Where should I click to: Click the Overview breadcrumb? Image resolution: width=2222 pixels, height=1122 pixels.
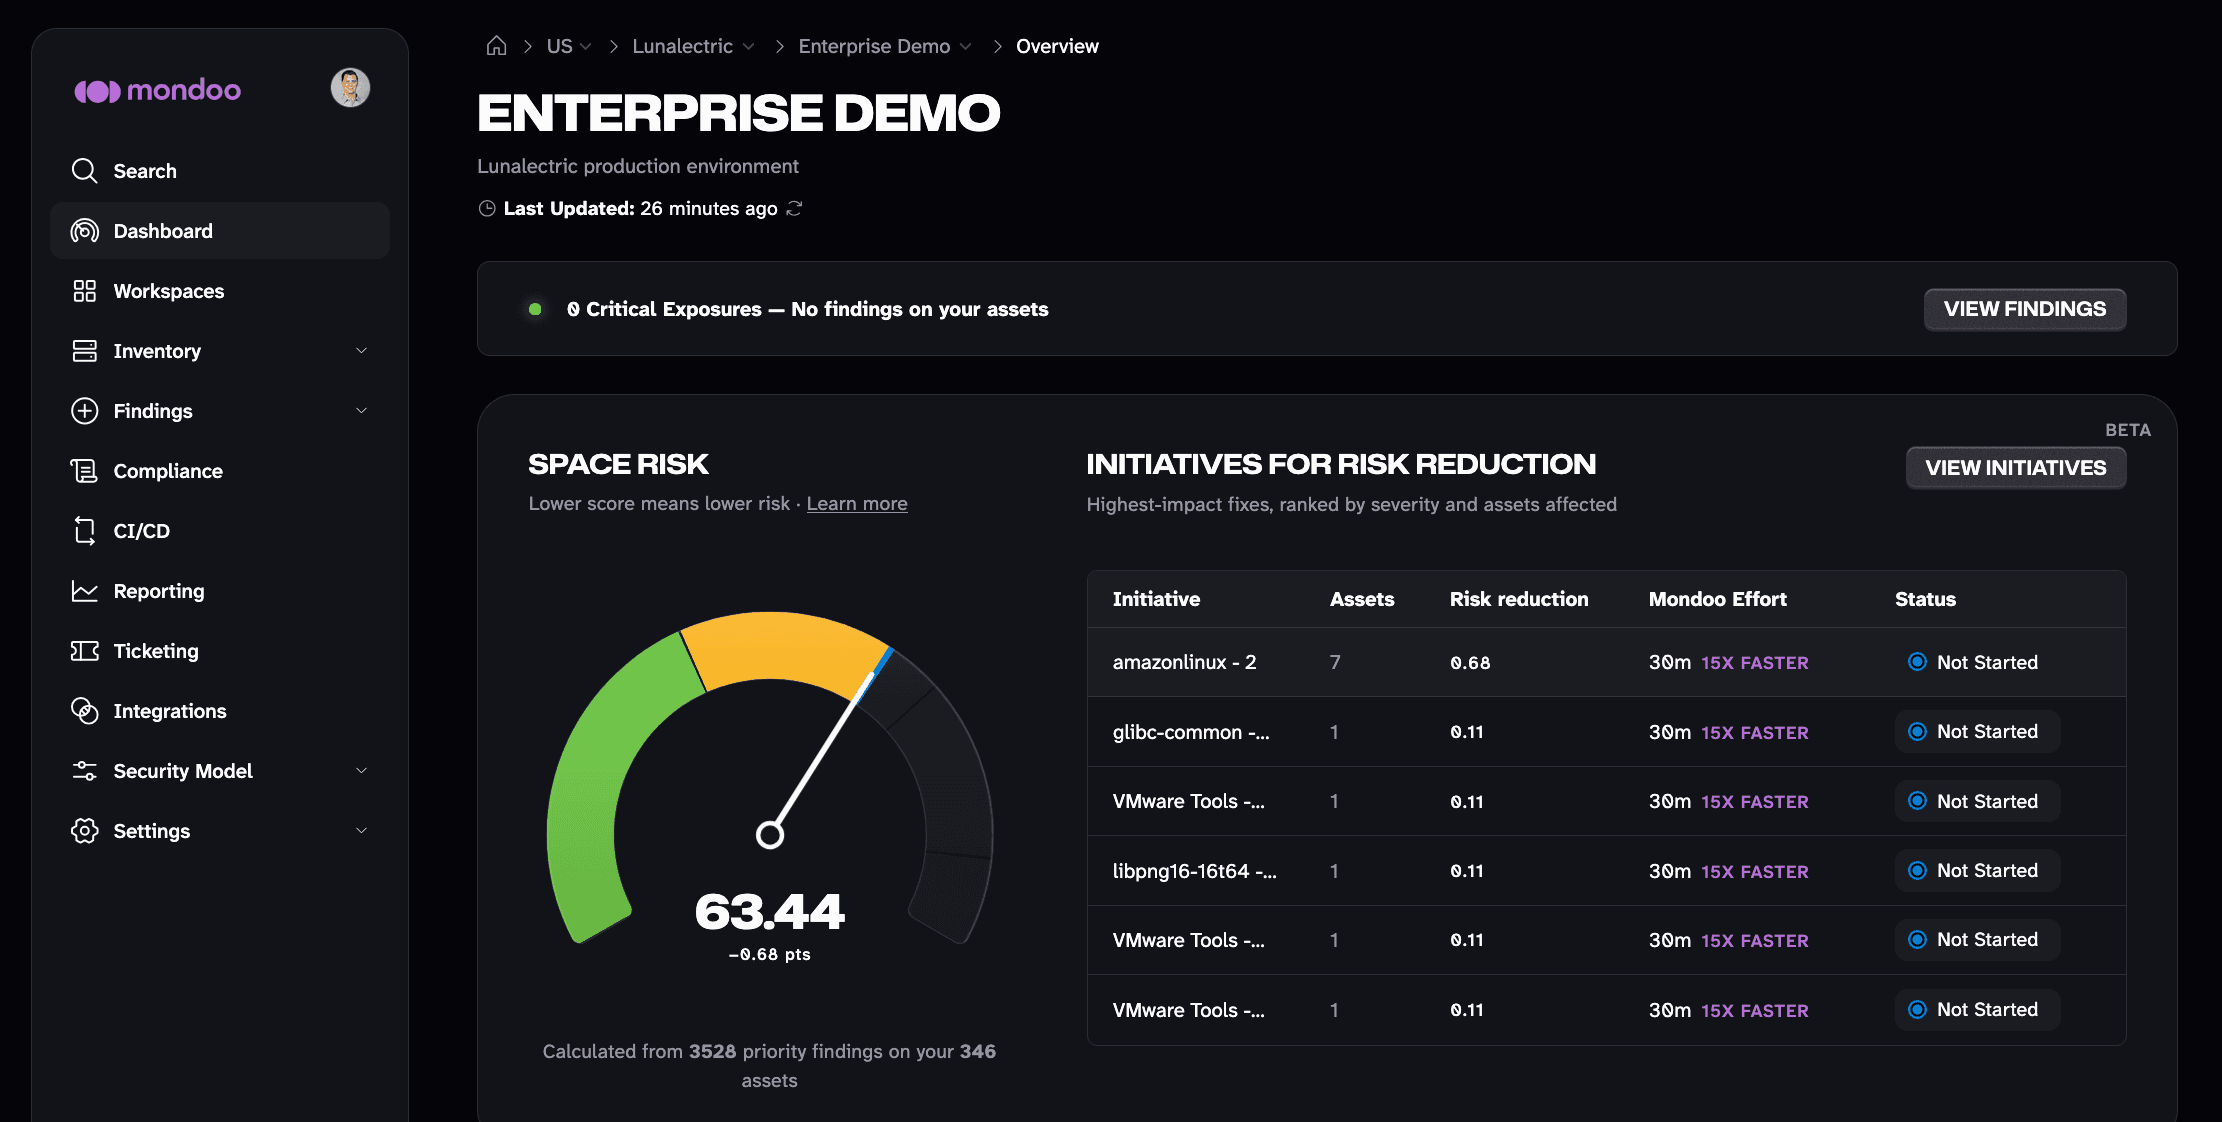pyautogui.click(x=1057, y=46)
